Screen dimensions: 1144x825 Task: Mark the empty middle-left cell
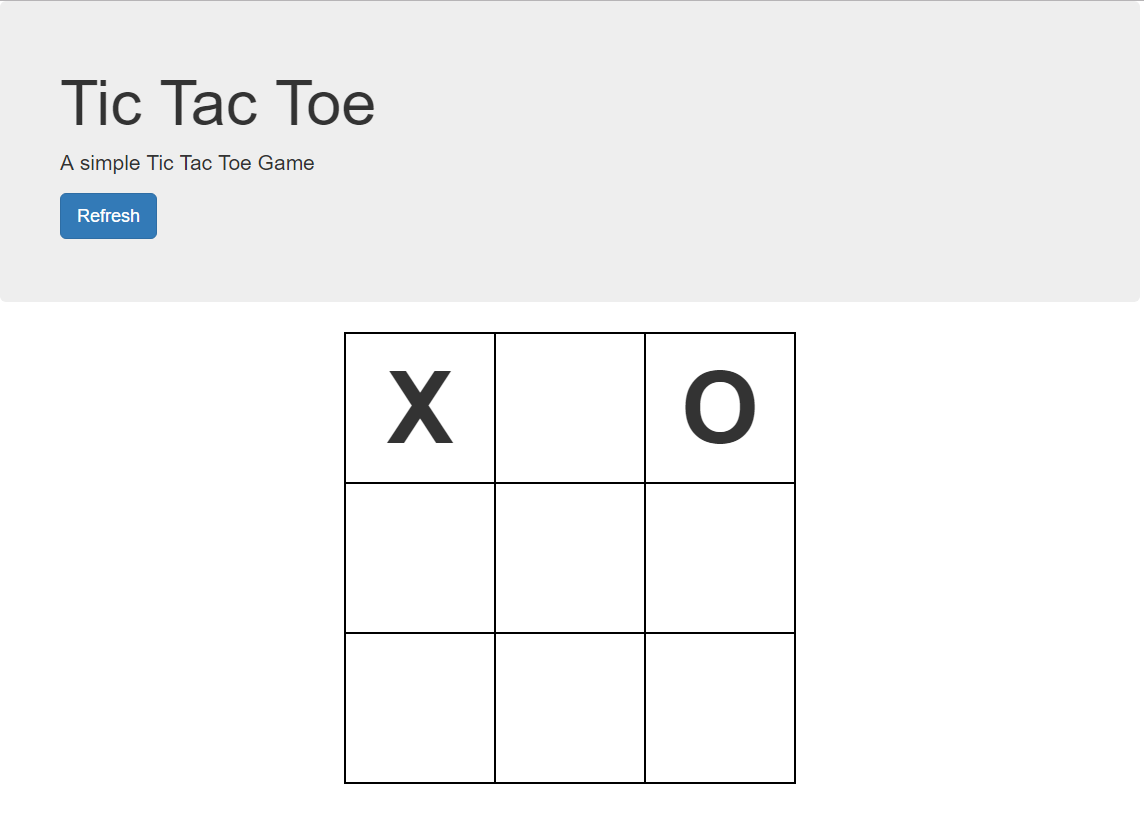pos(420,558)
